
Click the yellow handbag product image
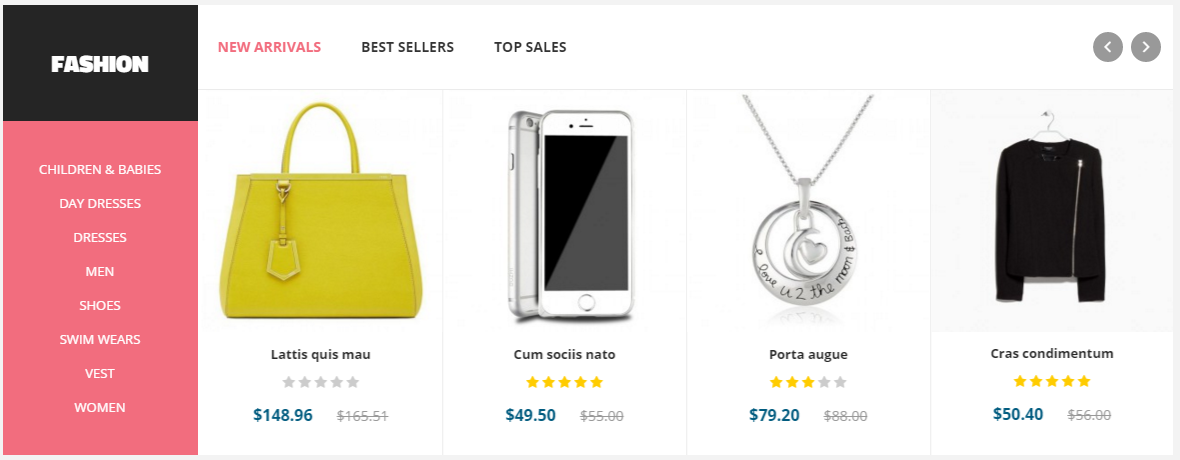(320, 215)
